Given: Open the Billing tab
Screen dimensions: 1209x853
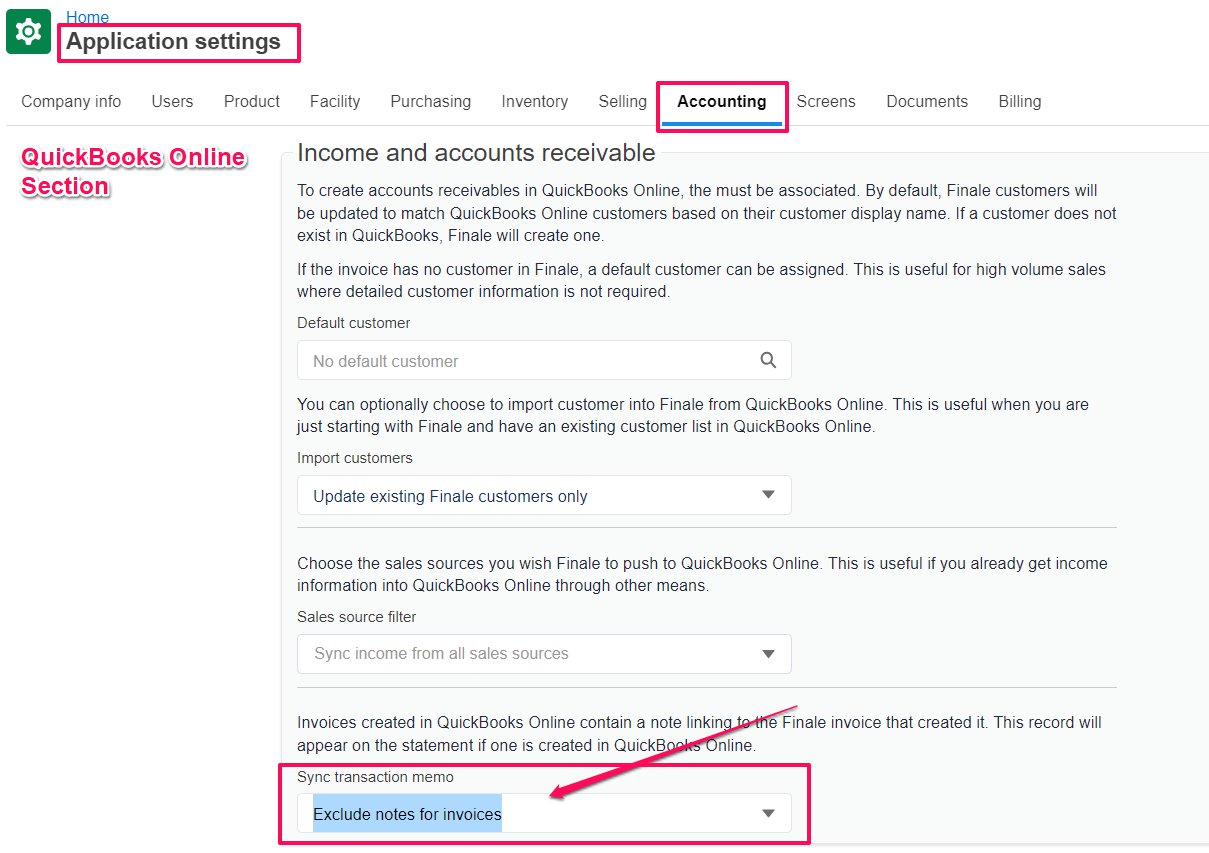Looking at the screenshot, I should coord(1019,101).
